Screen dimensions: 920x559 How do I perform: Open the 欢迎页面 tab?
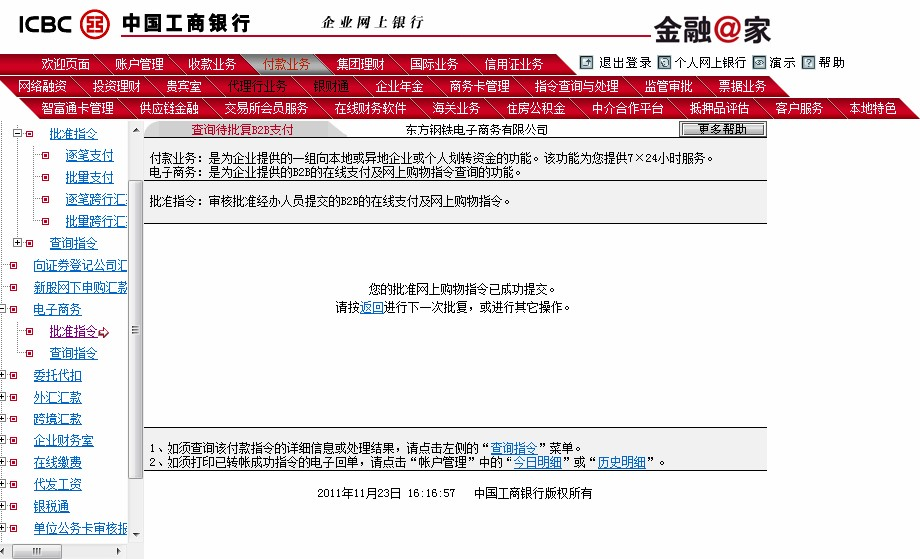coord(65,64)
